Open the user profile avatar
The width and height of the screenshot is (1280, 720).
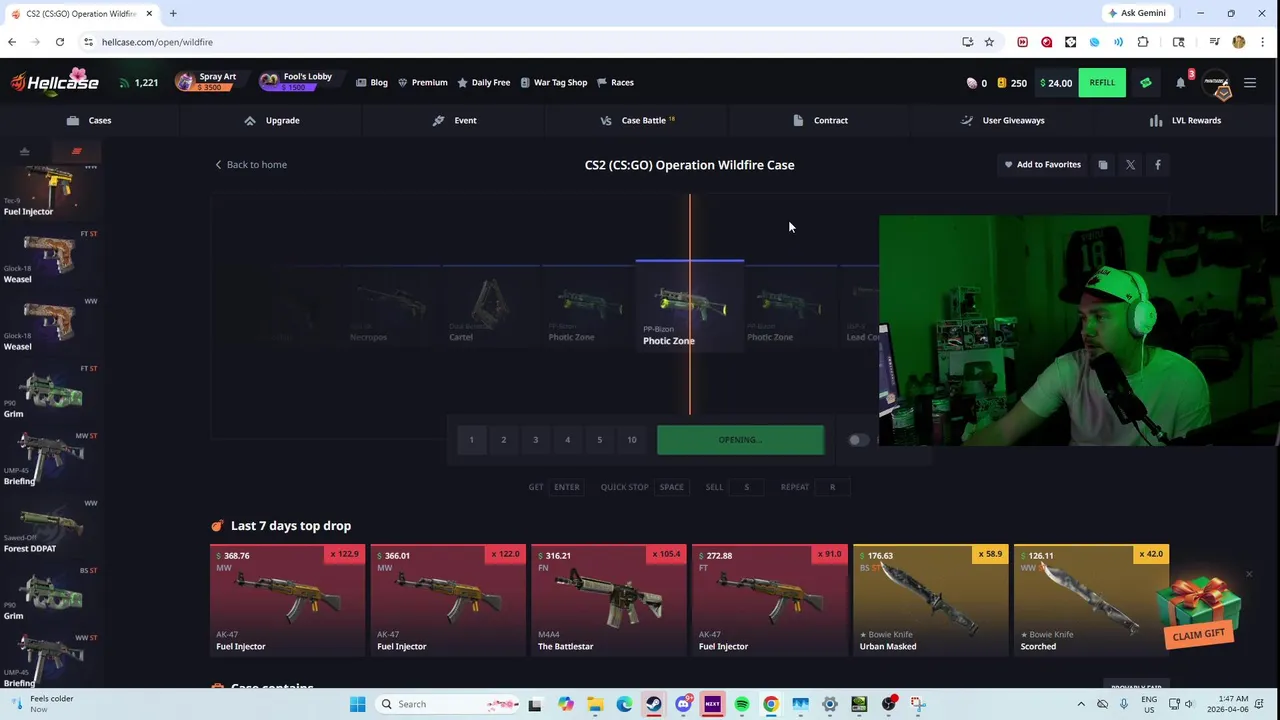click(x=1216, y=83)
